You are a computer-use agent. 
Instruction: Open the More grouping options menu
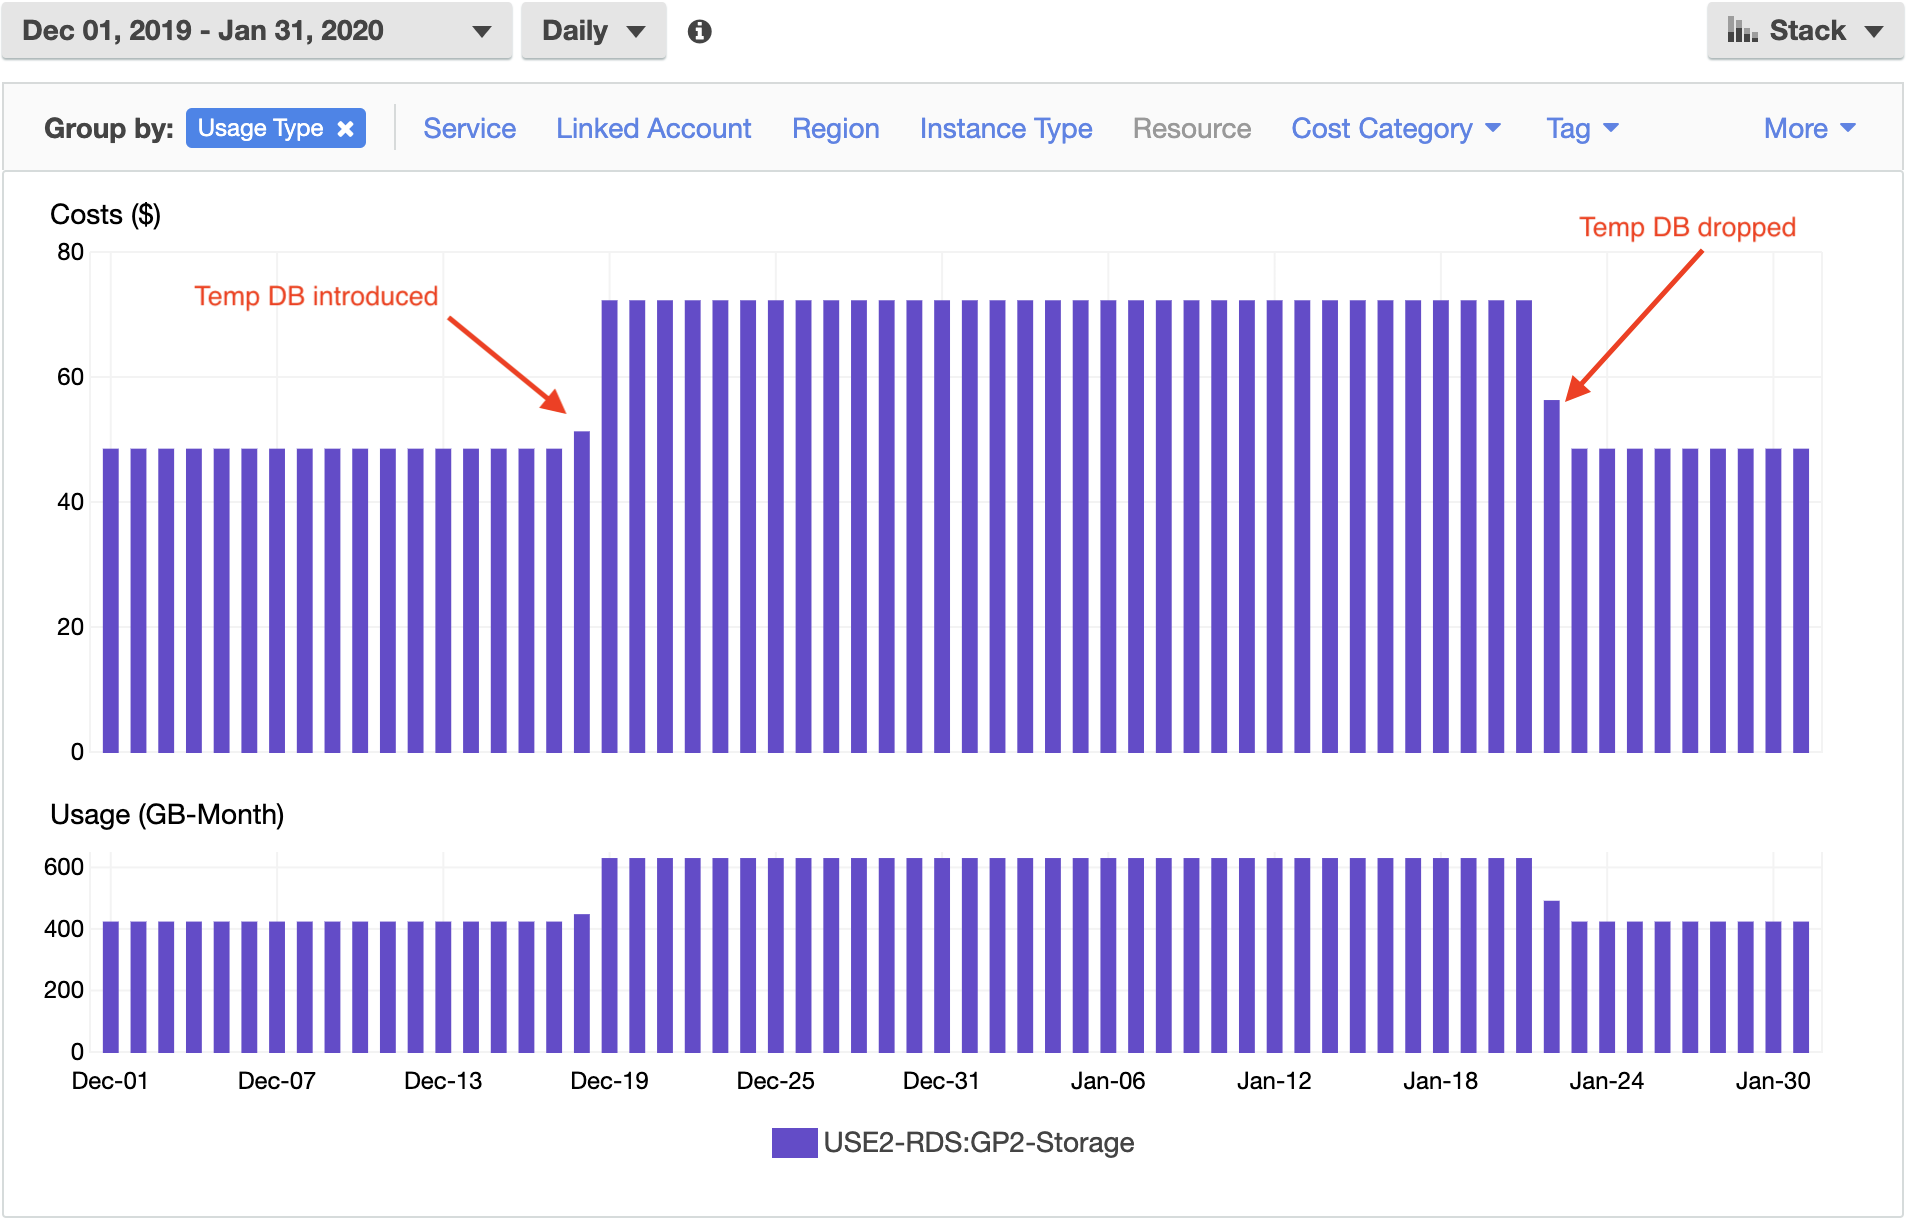click(x=1809, y=129)
